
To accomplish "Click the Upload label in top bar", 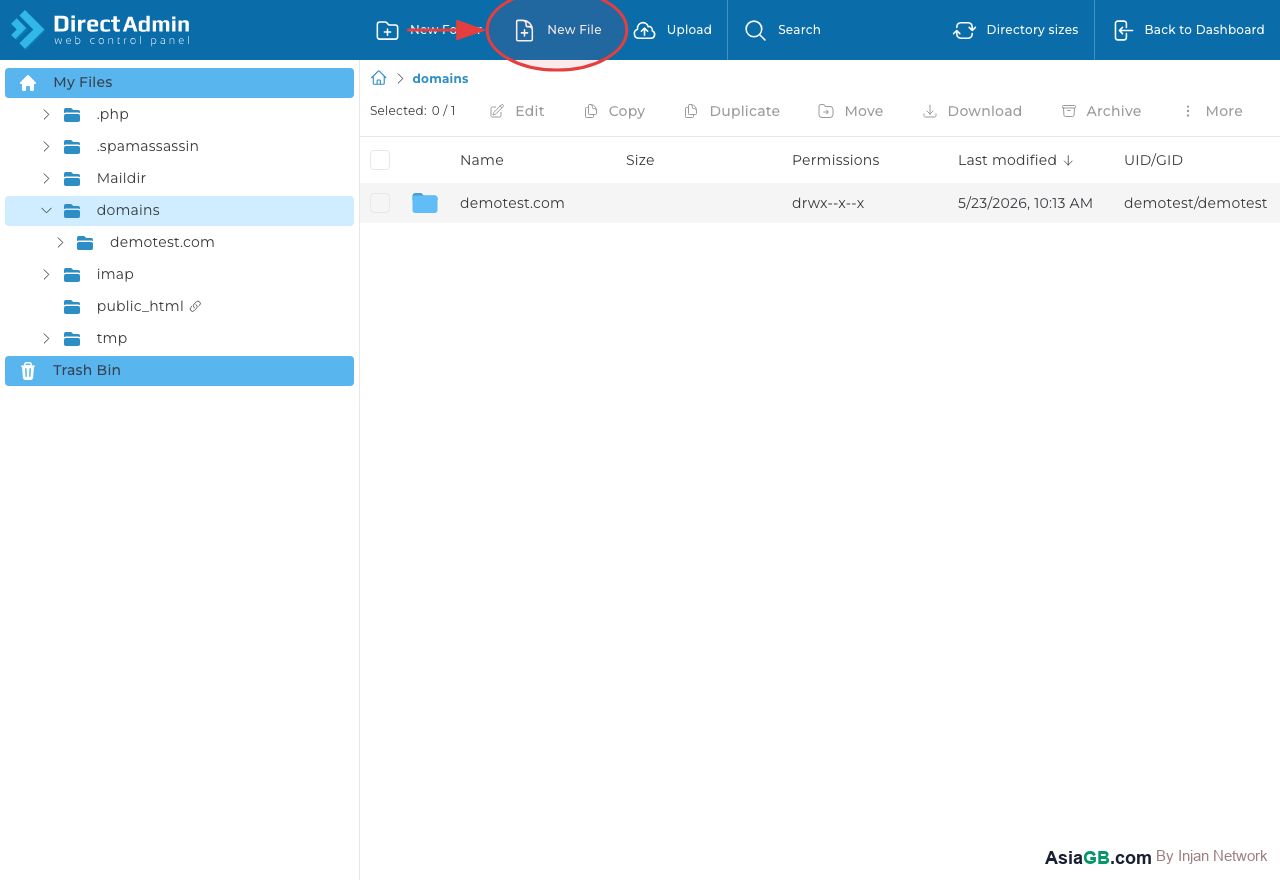I will point(689,30).
